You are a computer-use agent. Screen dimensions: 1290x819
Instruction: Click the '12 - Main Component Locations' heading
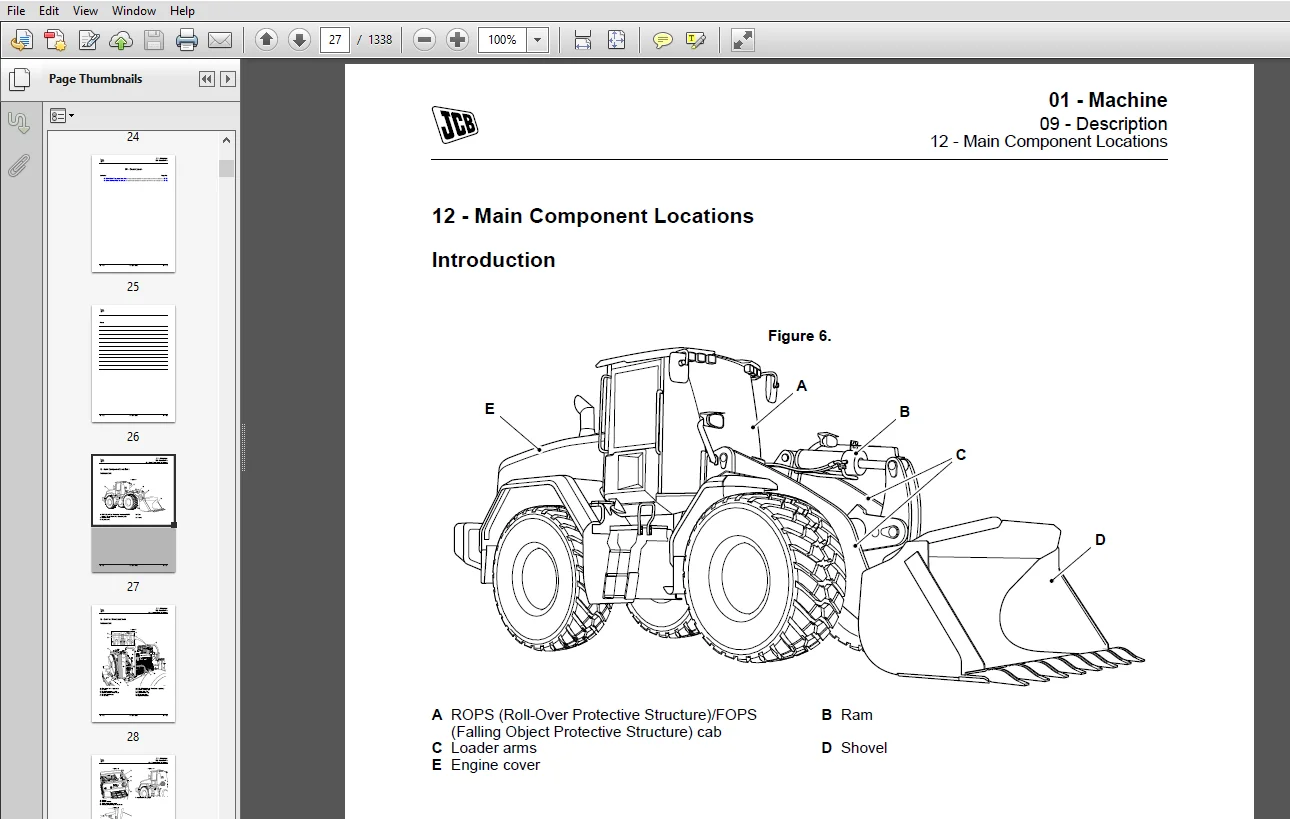pyautogui.click(x=593, y=216)
